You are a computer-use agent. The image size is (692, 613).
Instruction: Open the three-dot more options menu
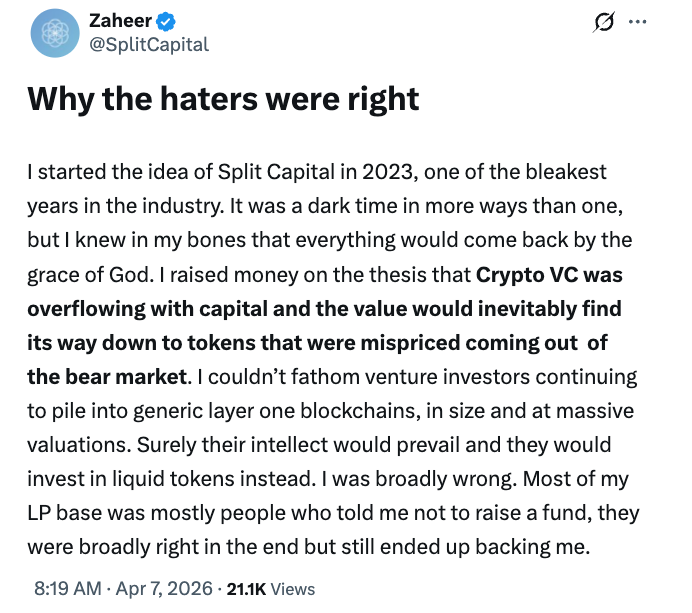click(637, 21)
